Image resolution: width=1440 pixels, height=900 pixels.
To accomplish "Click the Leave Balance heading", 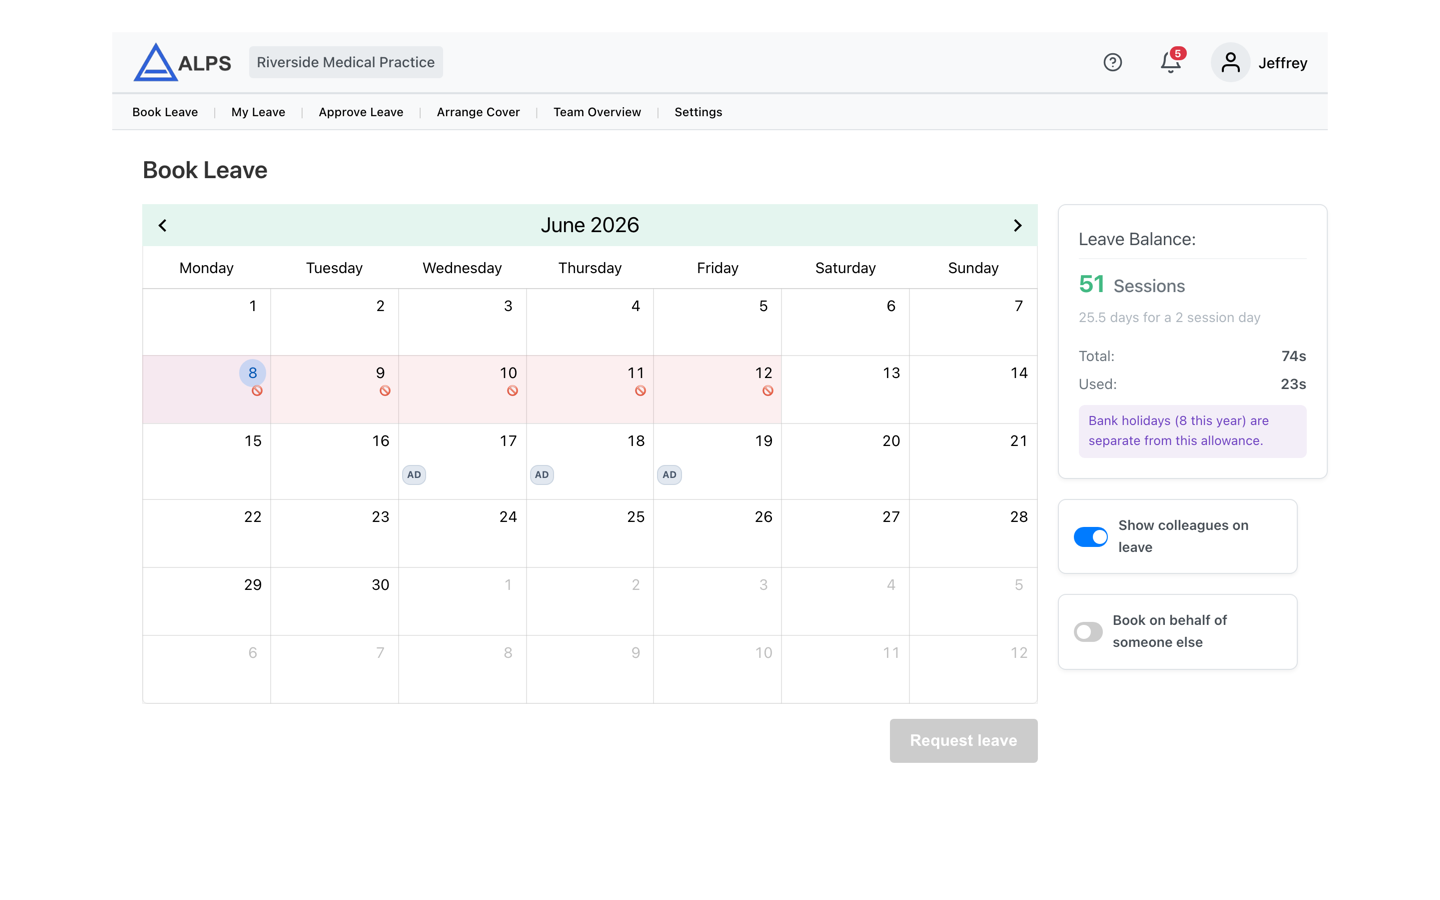I will coord(1137,239).
